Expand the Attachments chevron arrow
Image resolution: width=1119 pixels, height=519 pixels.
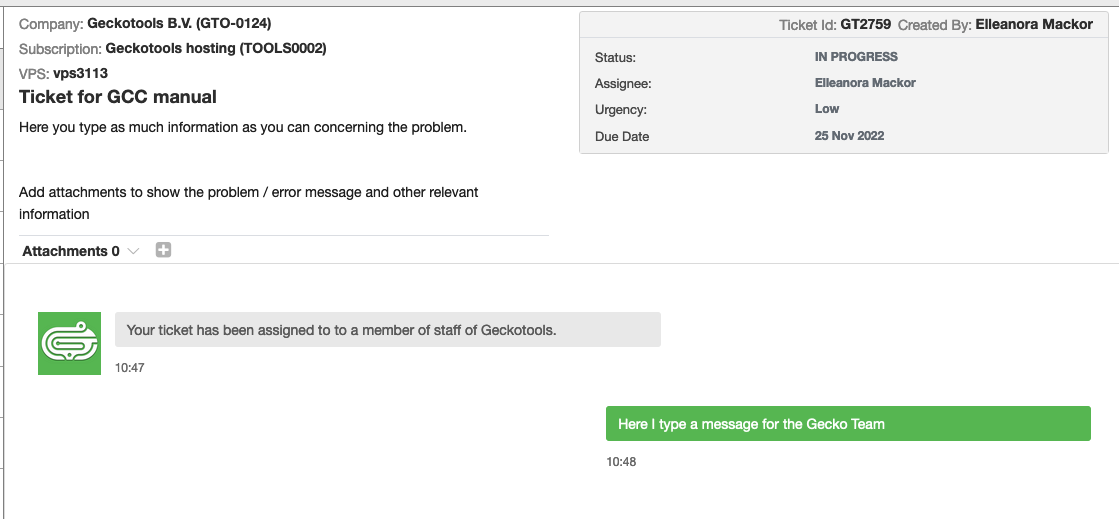pyautogui.click(x=133, y=252)
